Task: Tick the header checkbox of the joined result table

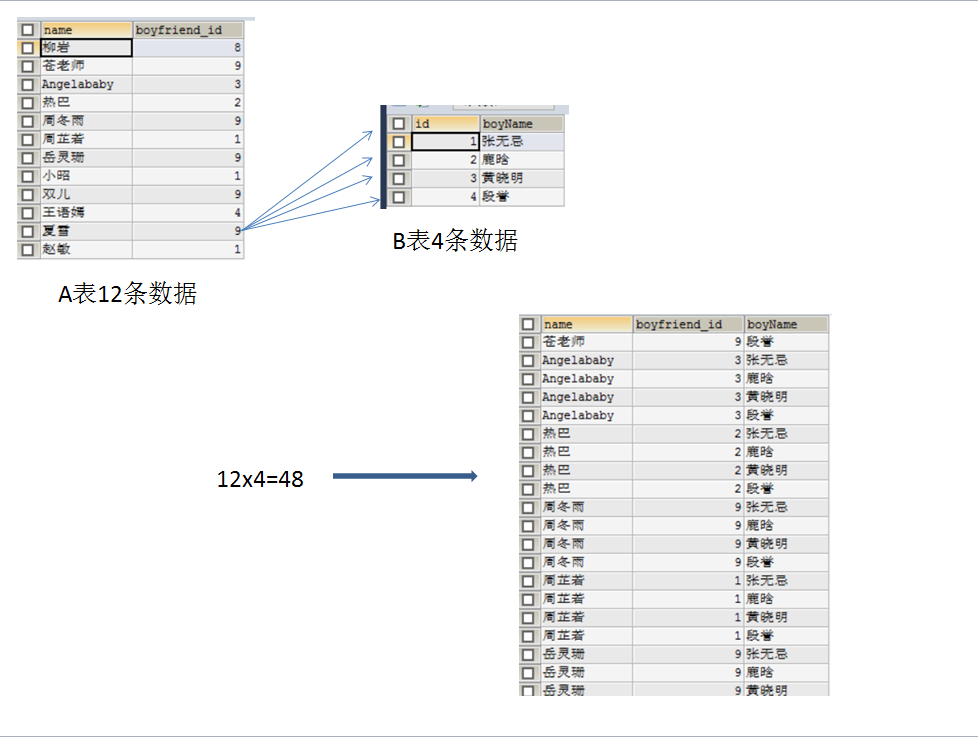Action: point(528,324)
